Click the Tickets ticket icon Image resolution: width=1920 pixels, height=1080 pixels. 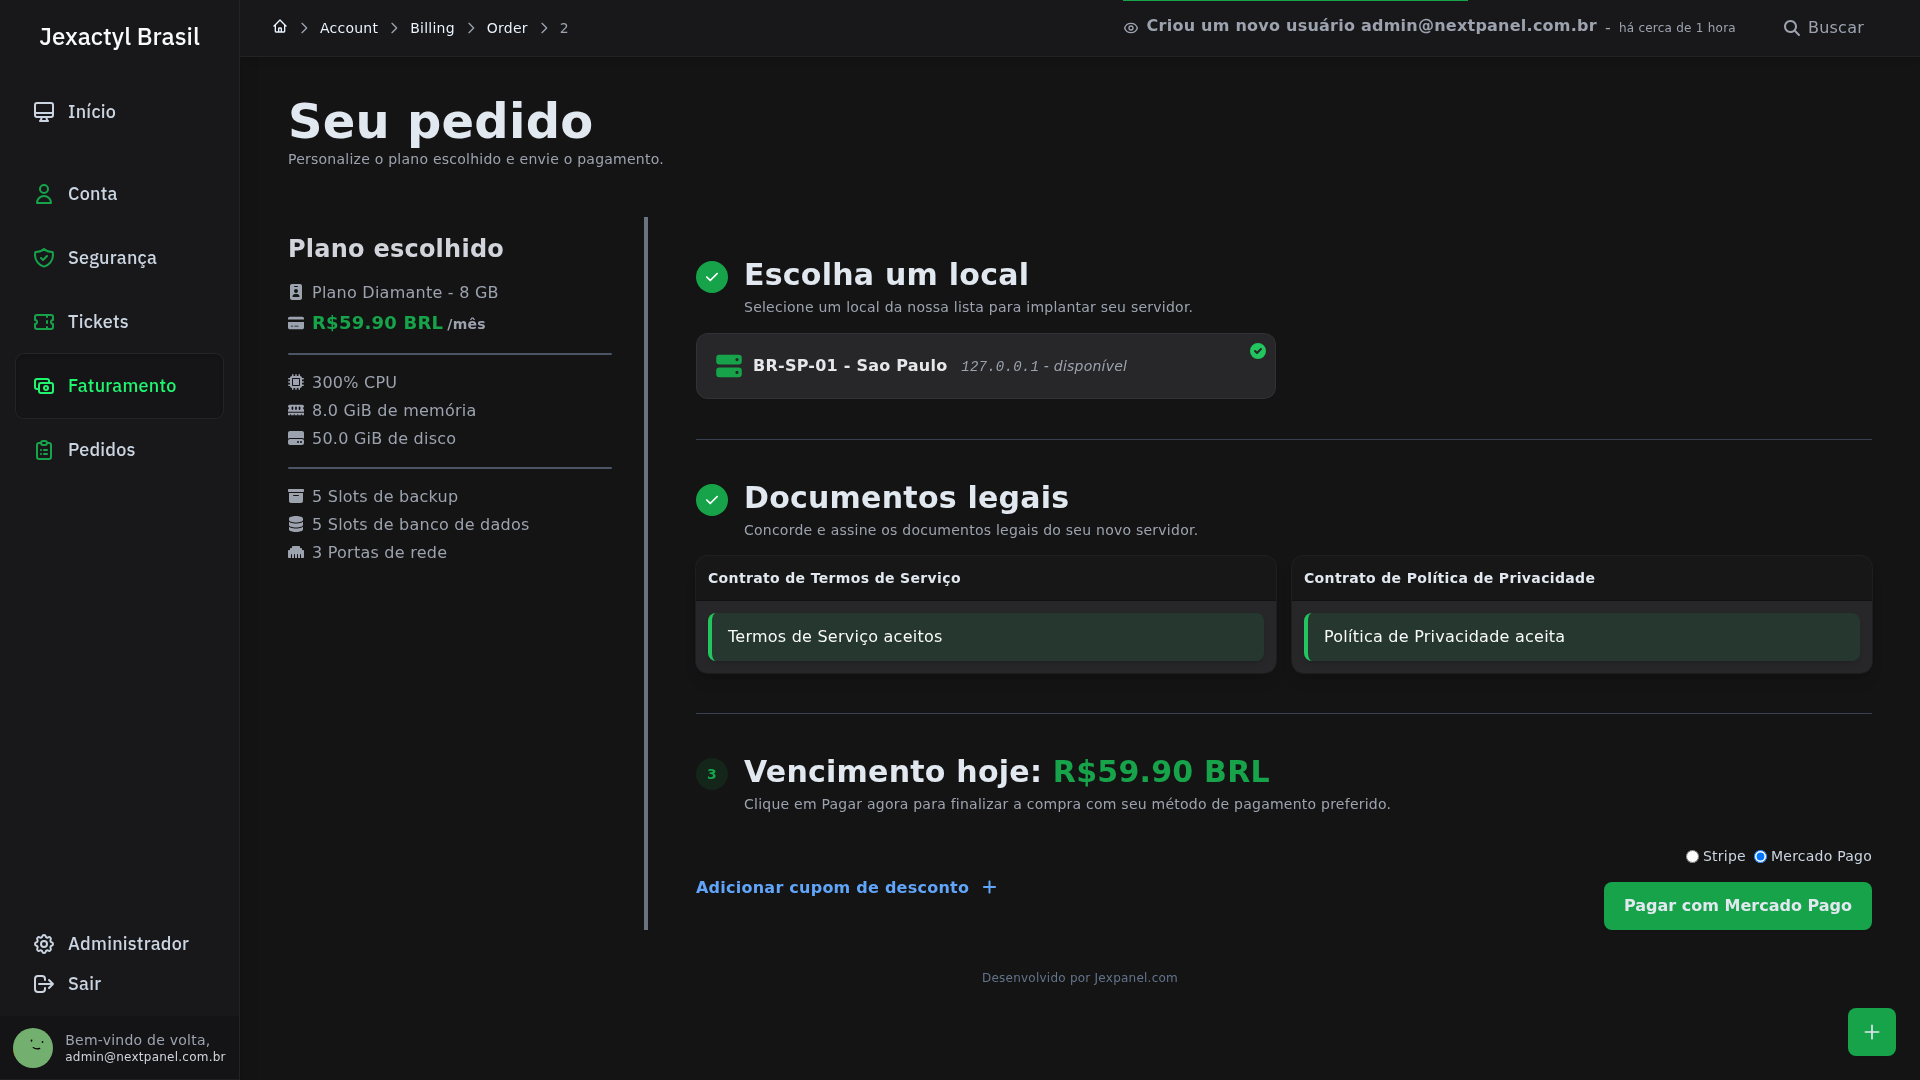44,322
